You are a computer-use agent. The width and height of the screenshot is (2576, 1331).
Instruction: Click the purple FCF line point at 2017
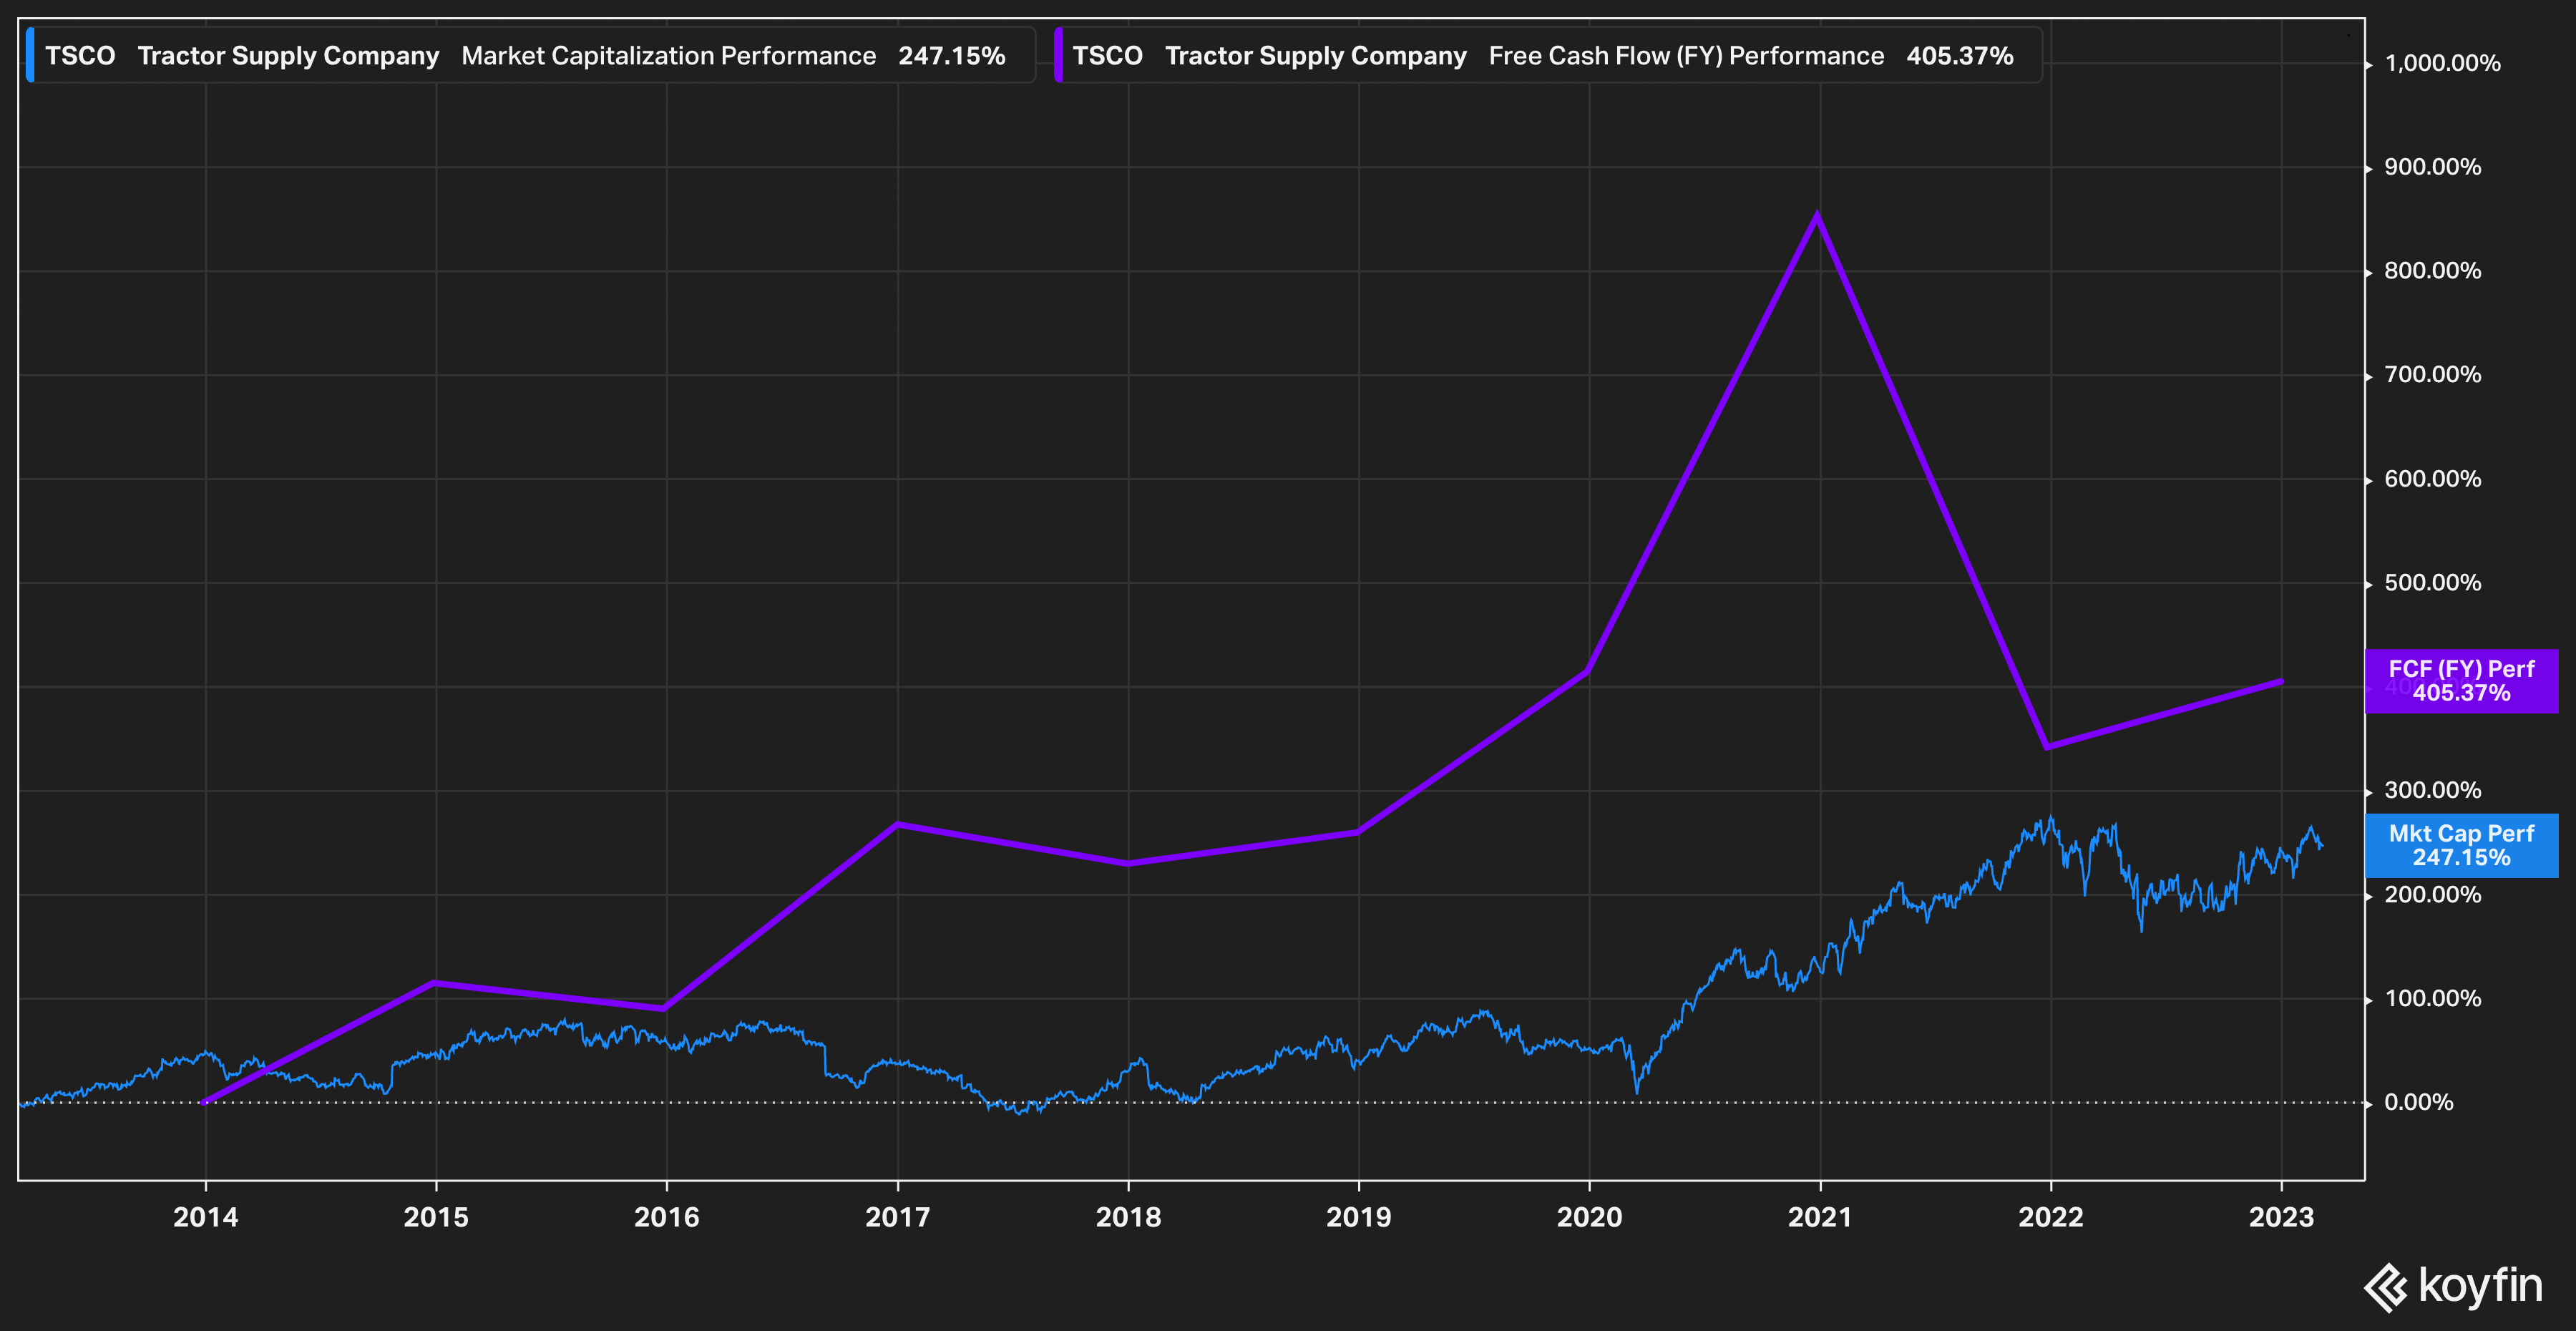[x=897, y=824]
